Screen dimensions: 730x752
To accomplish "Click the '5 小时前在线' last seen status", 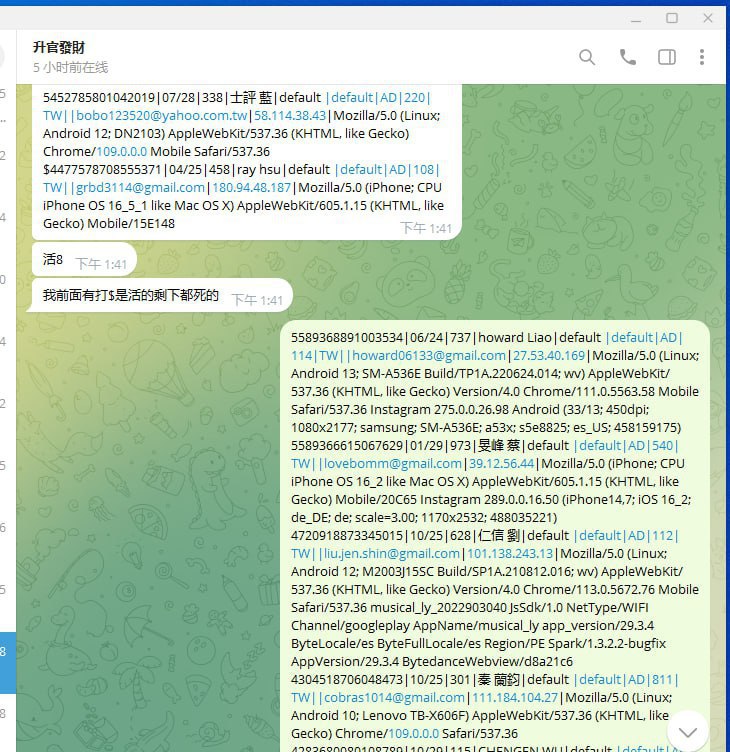I will click(71, 67).
